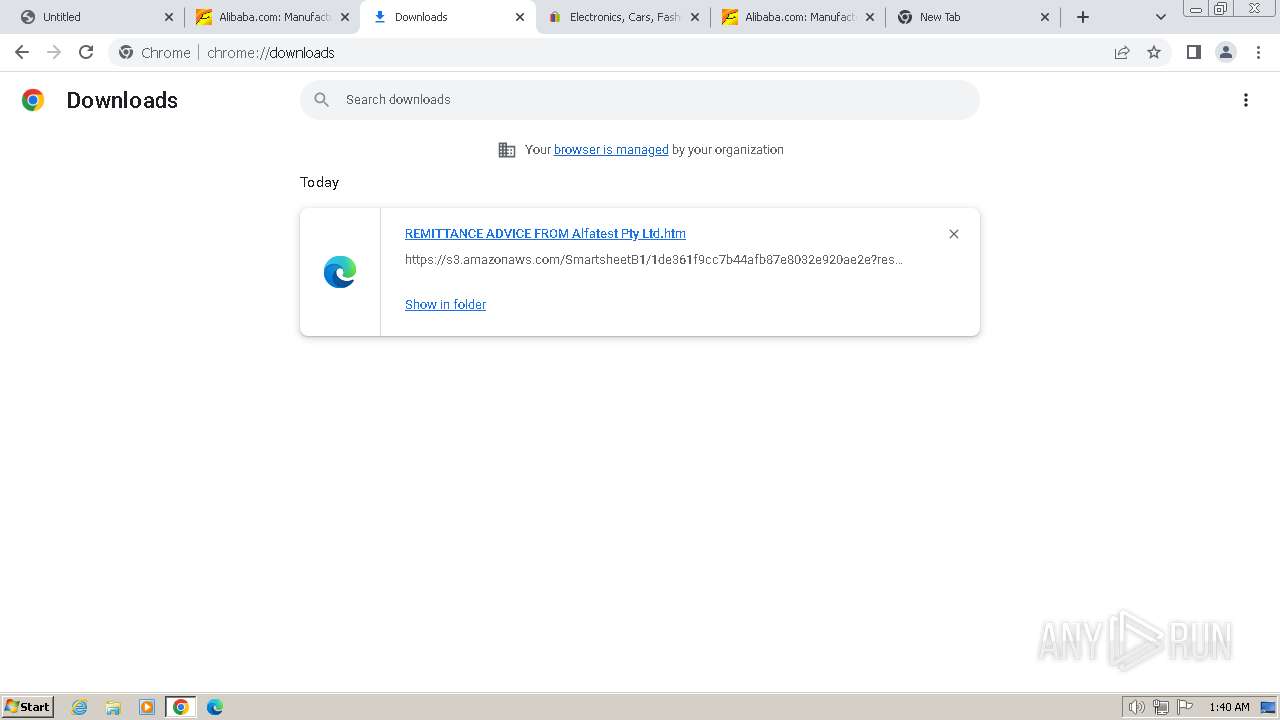The image size is (1280, 720).
Task: Share this page icon in address bar
Action: pyautogui.click(x=1122, y=52)
